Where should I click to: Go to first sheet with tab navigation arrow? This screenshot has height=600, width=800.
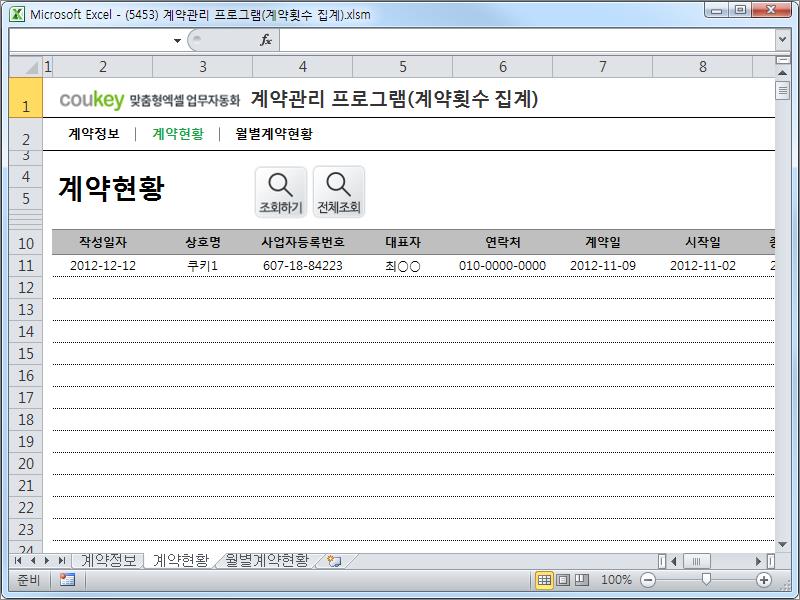(x=18, y=561)
